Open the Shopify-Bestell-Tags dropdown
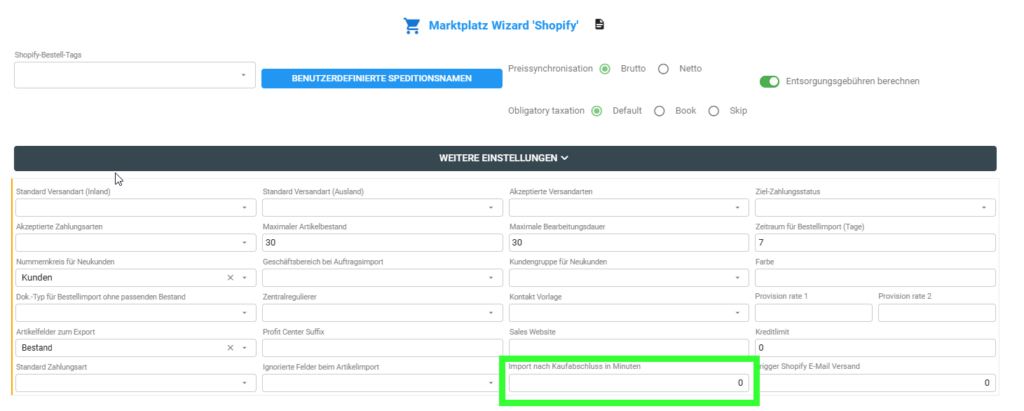 point(135,75)
